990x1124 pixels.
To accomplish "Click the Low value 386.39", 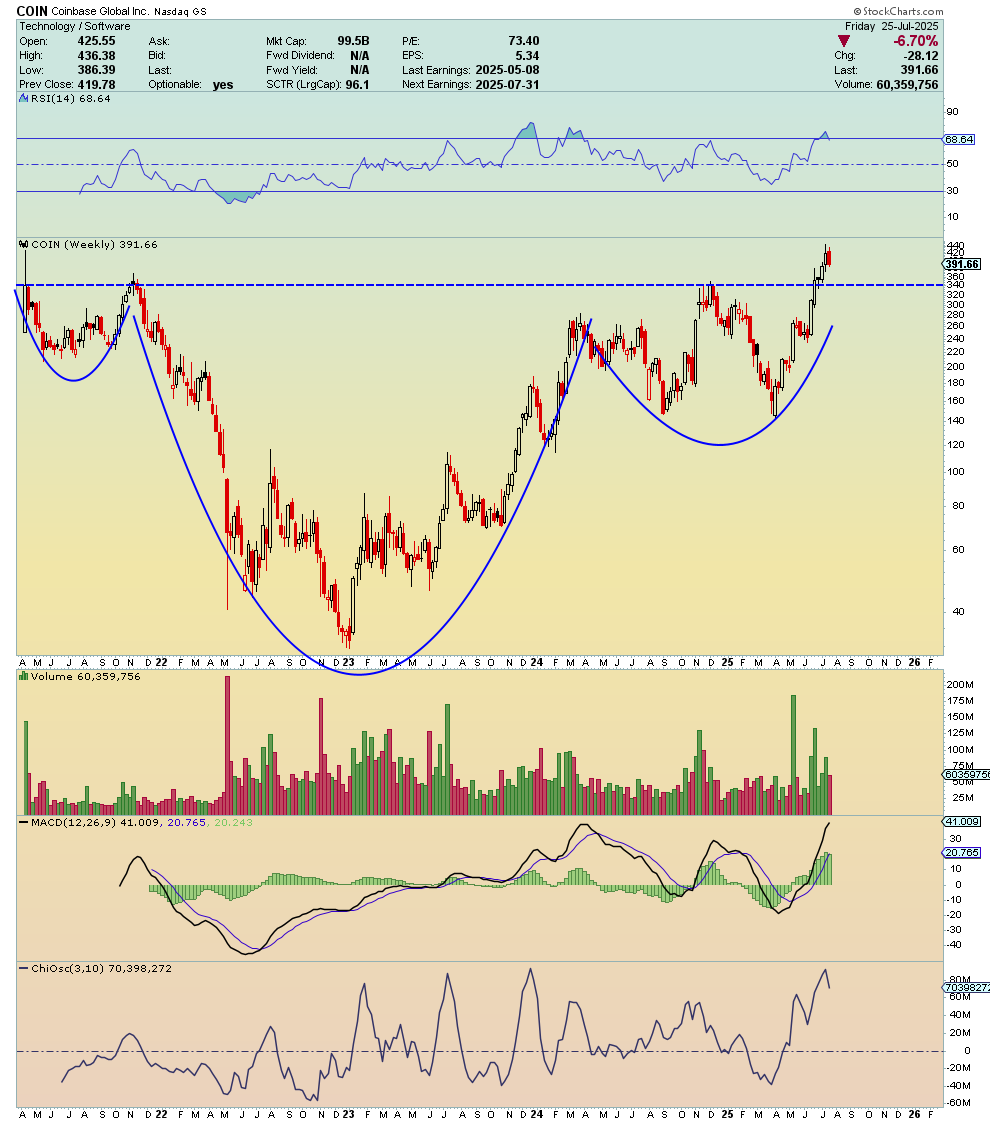I will pyautogui.click(x=96, y=70).
